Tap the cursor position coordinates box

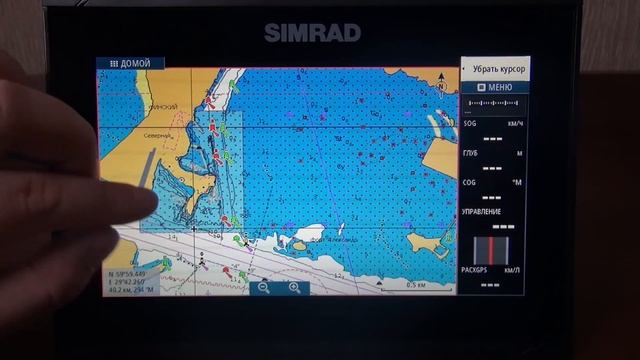pos(131,282)
